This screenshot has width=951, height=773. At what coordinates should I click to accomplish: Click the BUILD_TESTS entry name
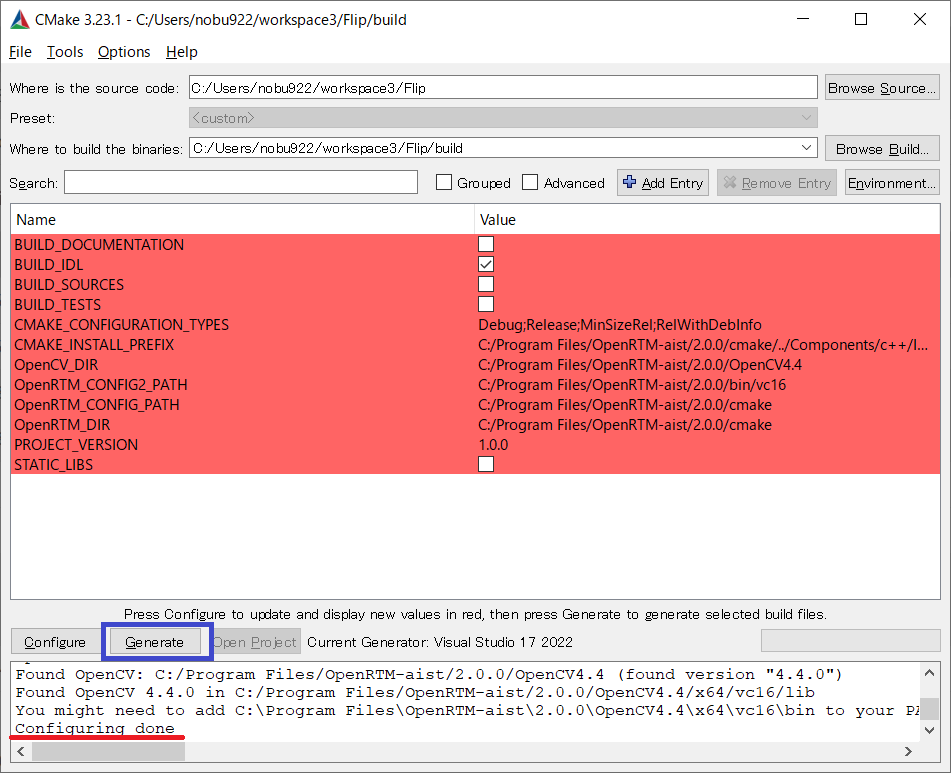pyautogui.click(x=58, y=304)
